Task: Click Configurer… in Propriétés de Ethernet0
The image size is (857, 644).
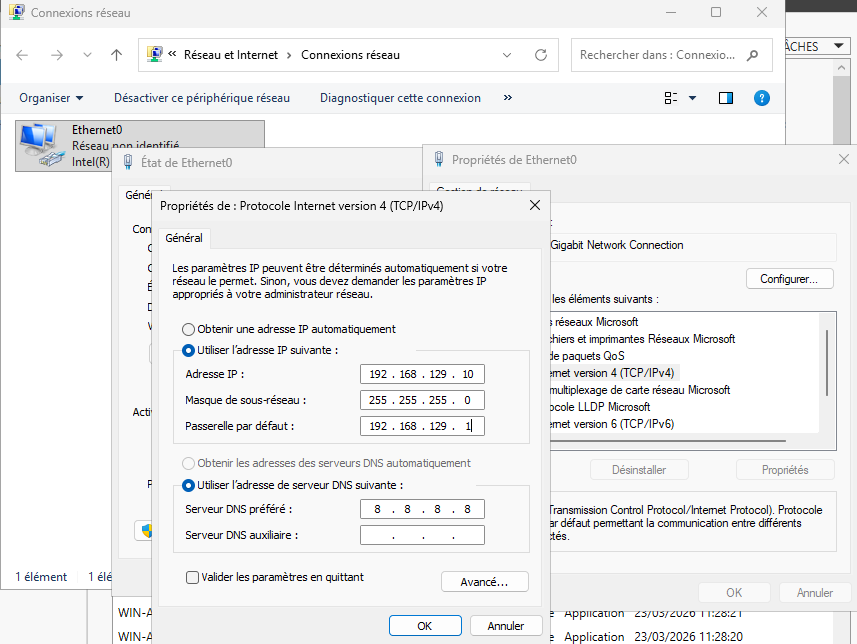Action: click(x=789, y=279)
